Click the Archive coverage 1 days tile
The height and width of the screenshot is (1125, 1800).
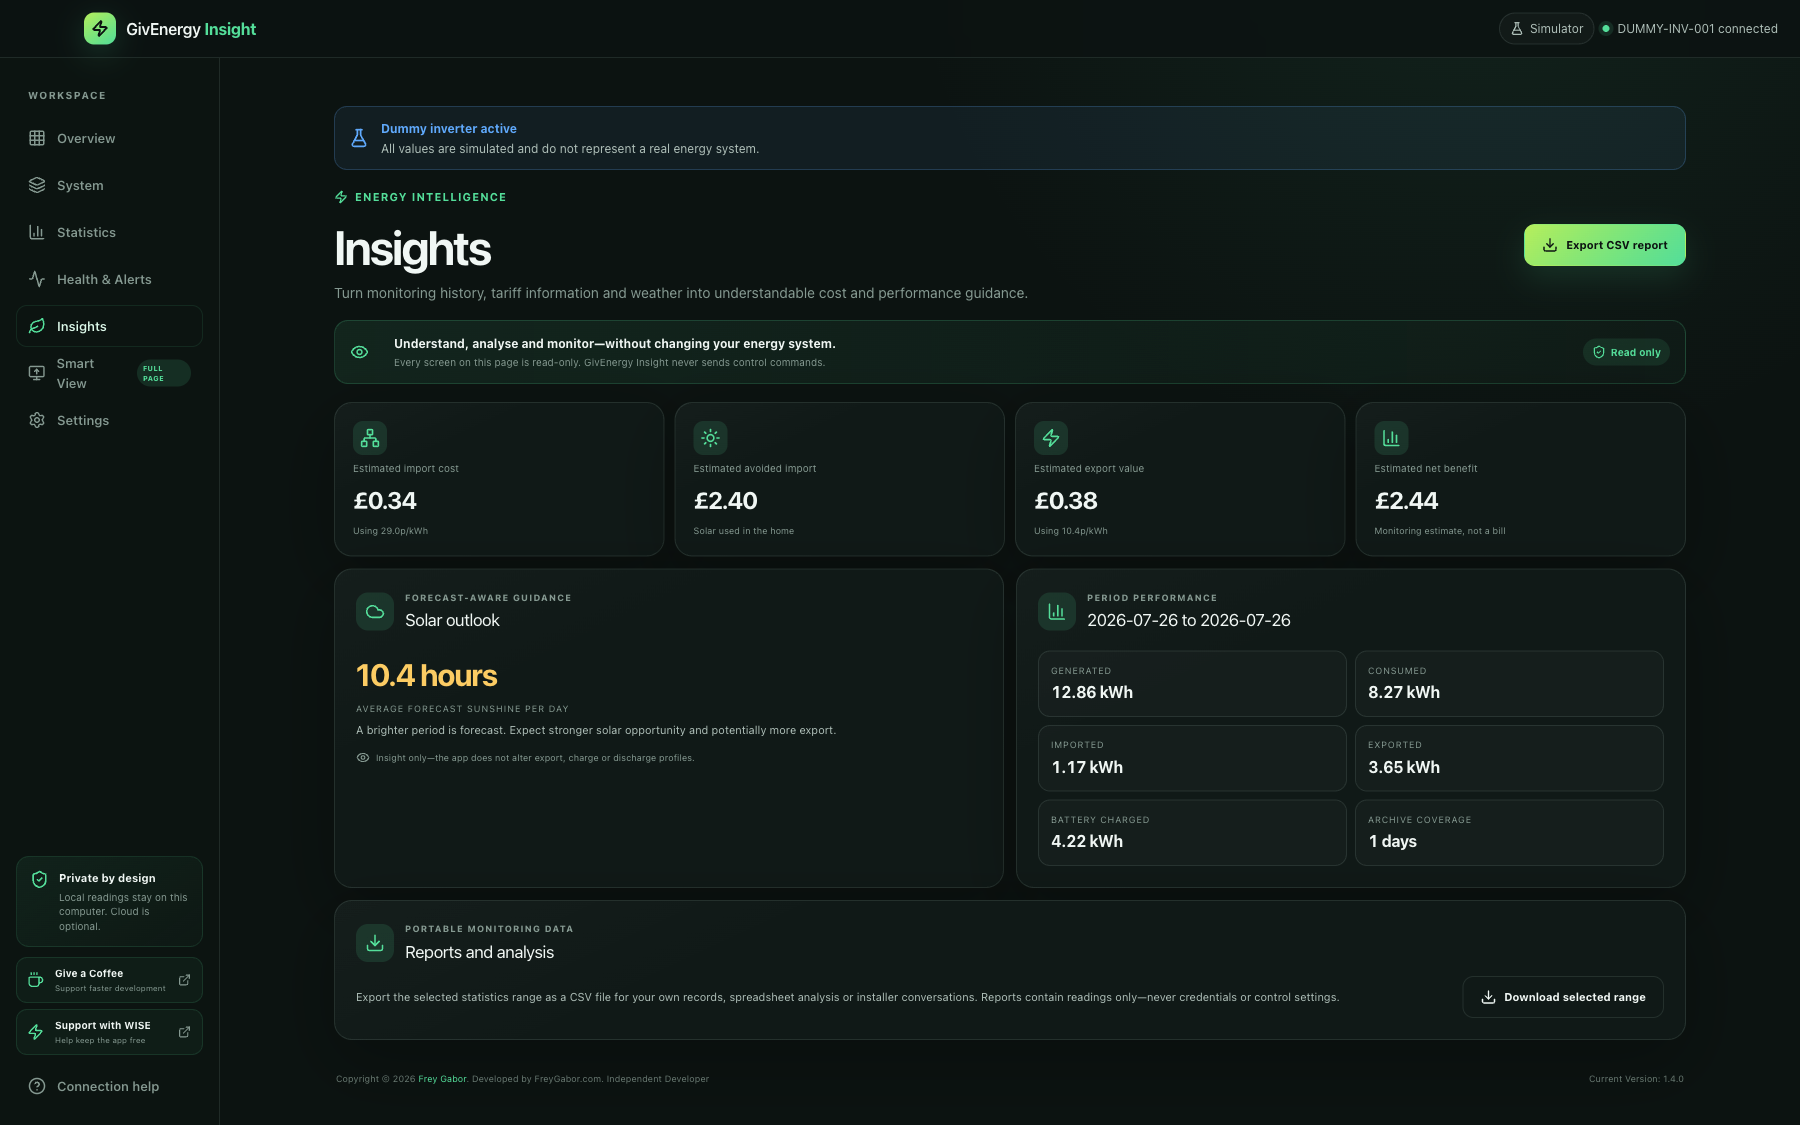coord(1509,832)
